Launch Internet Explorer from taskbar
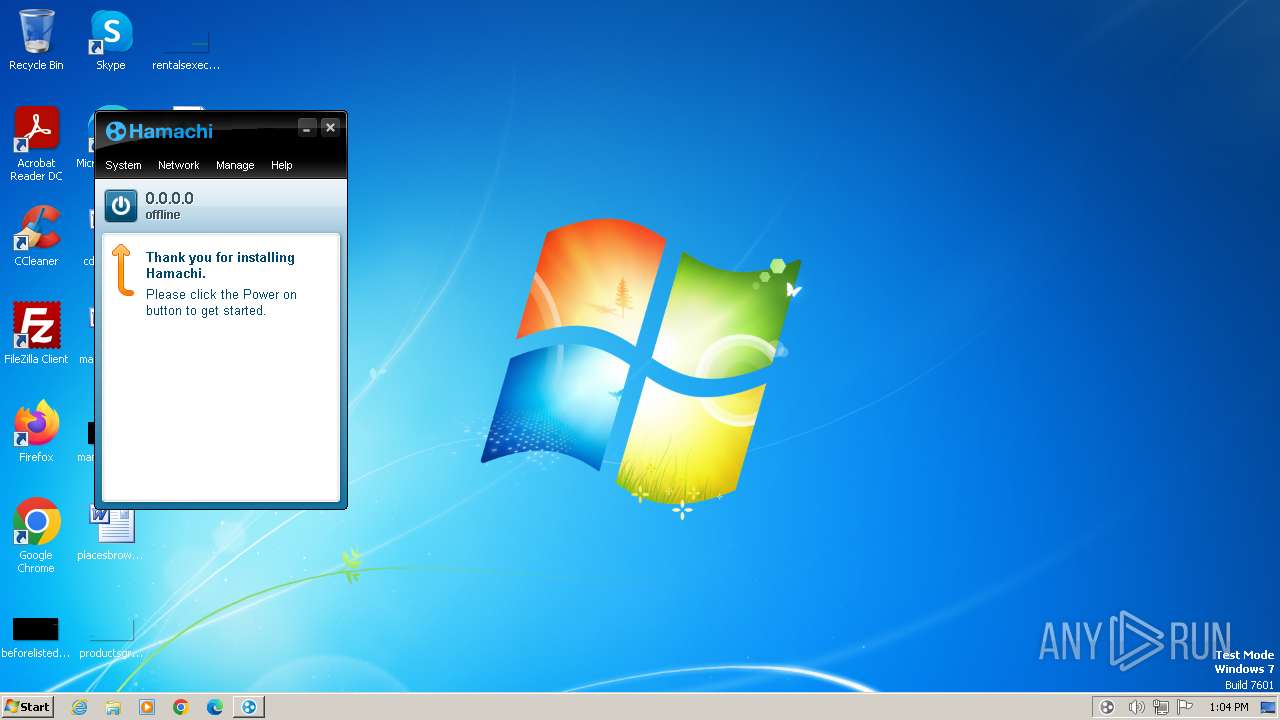The image size is (1280, 720). (x=79, y=707)
